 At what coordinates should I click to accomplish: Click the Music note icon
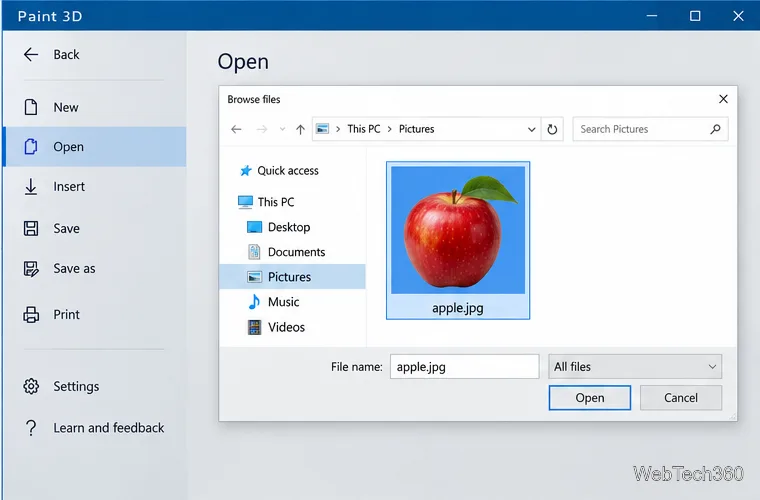(x=254, y=301)
